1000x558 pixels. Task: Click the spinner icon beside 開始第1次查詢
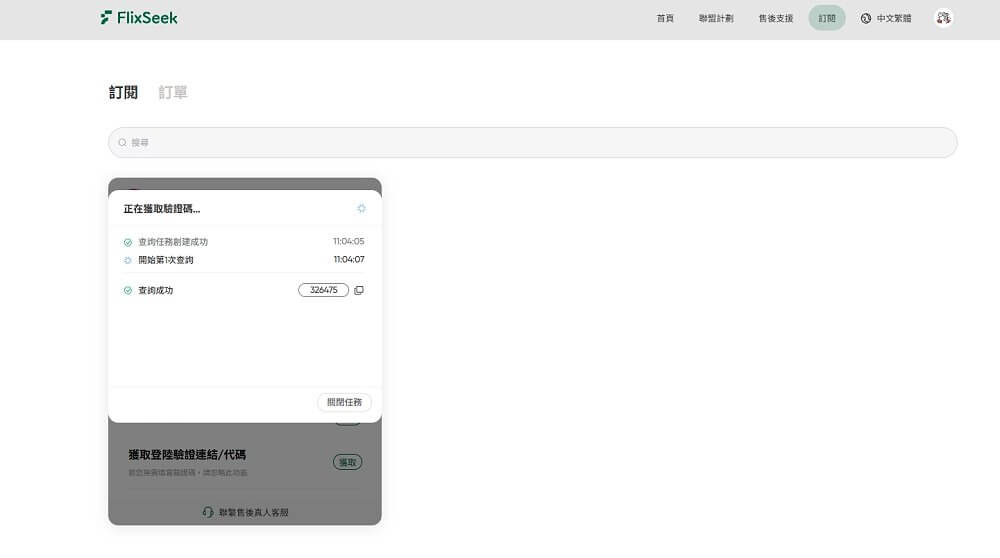[x=128, y=260]
